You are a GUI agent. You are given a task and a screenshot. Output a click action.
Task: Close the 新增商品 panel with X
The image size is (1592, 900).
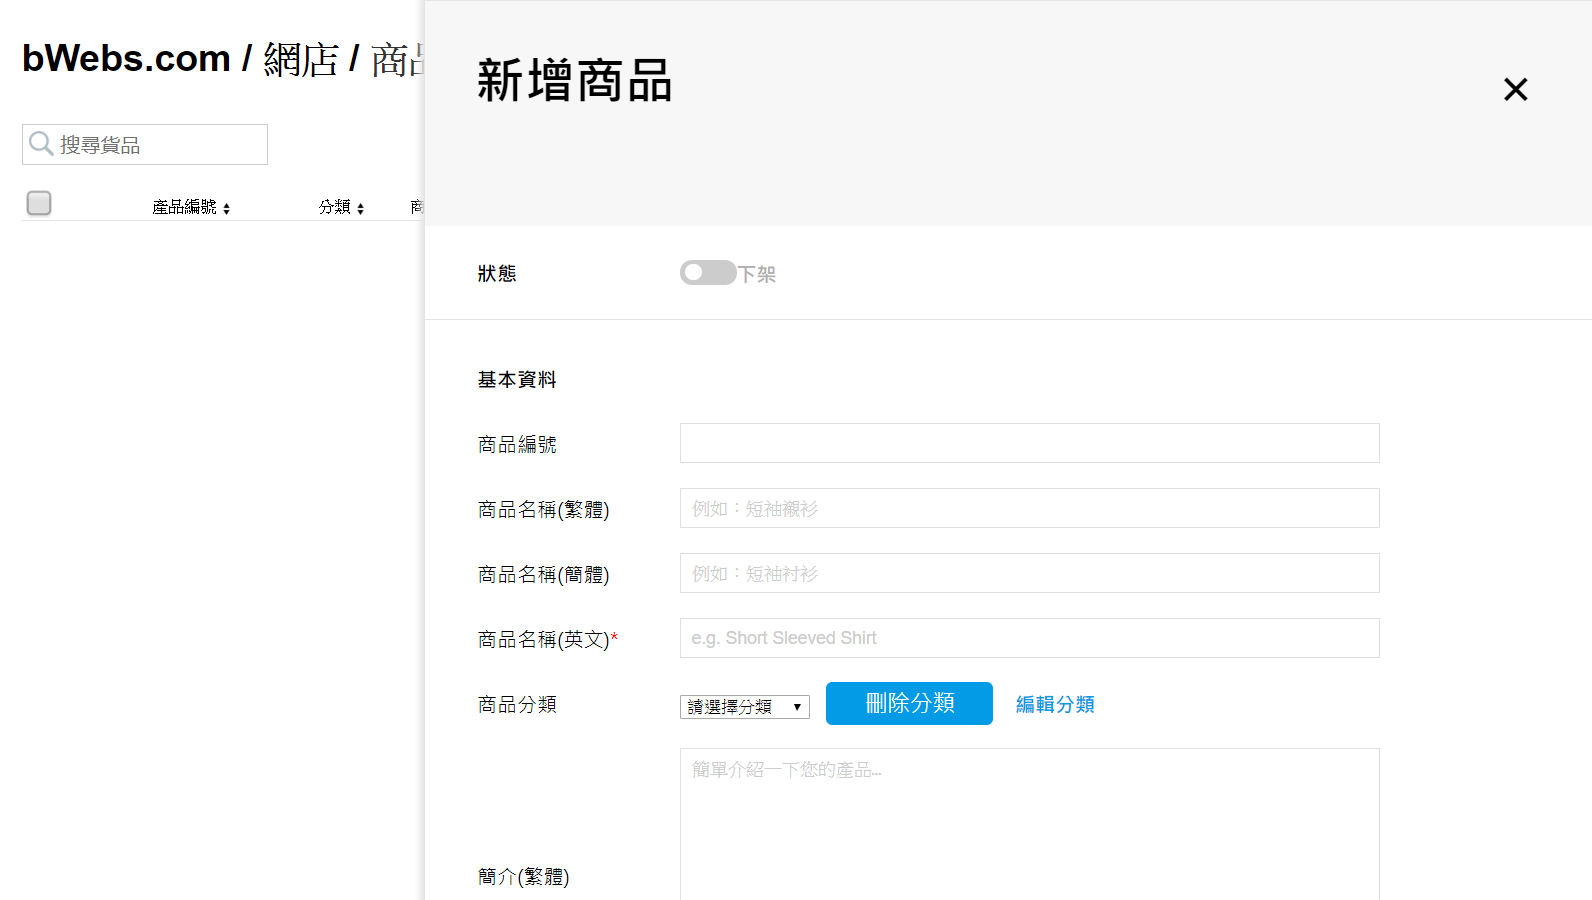click(1515, 90)
